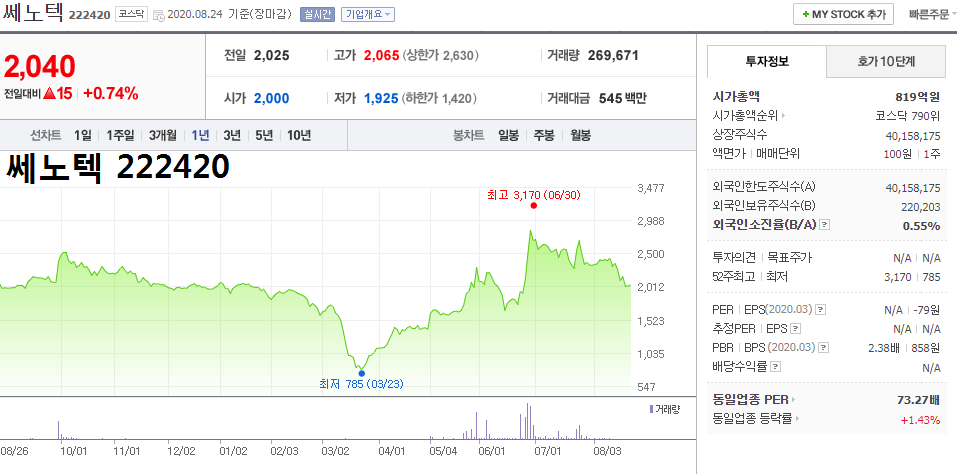
Task: Click the plus icon on MY STOCK 추가
Action: coord(806,15)
